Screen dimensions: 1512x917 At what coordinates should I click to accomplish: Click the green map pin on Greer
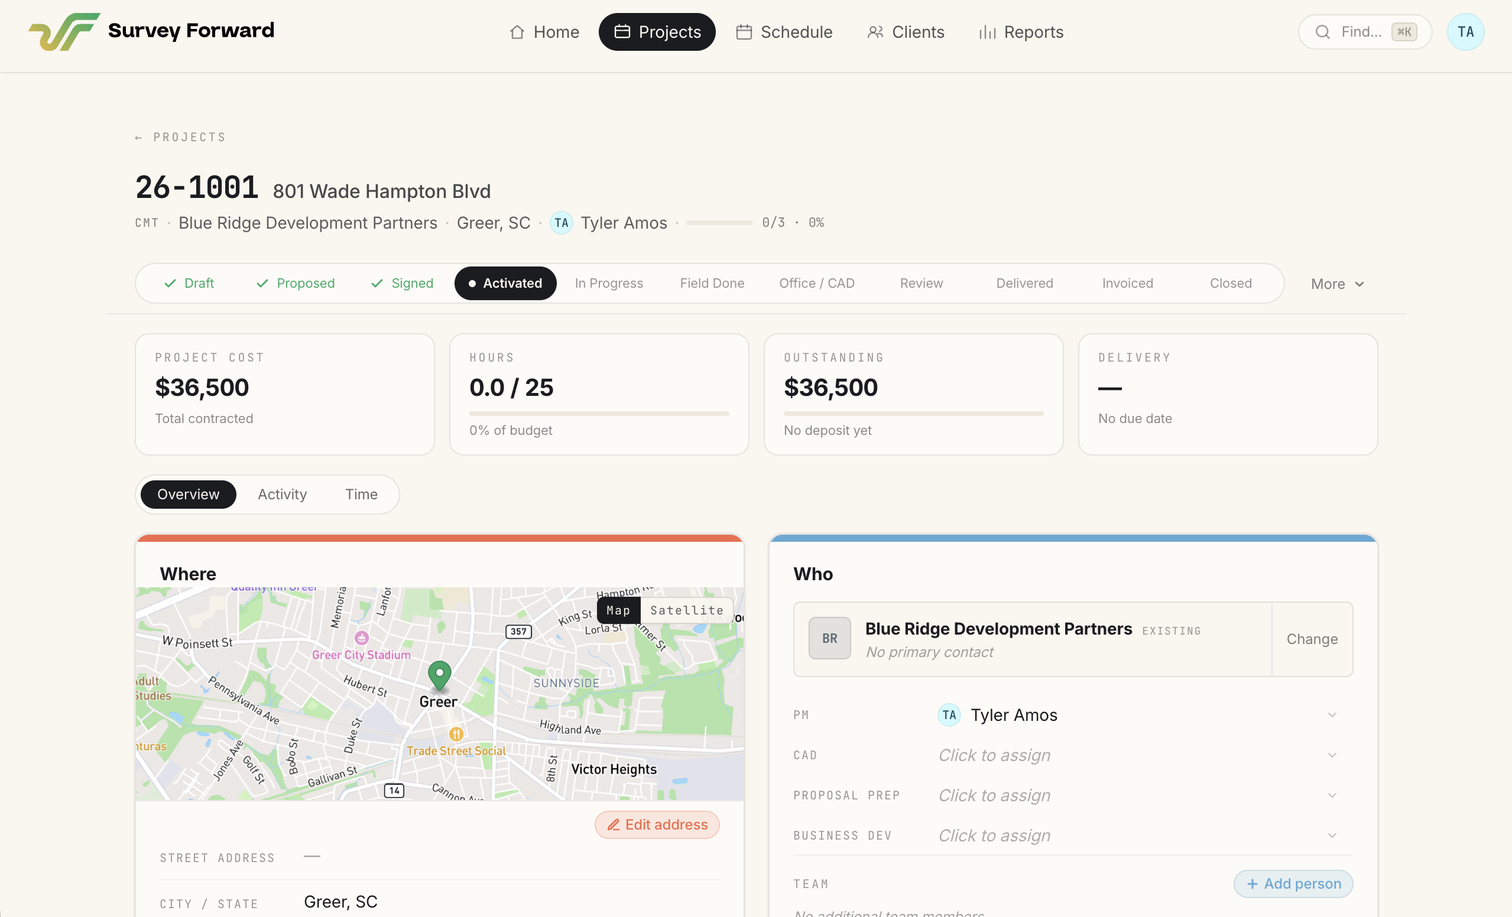pos(439,676)
